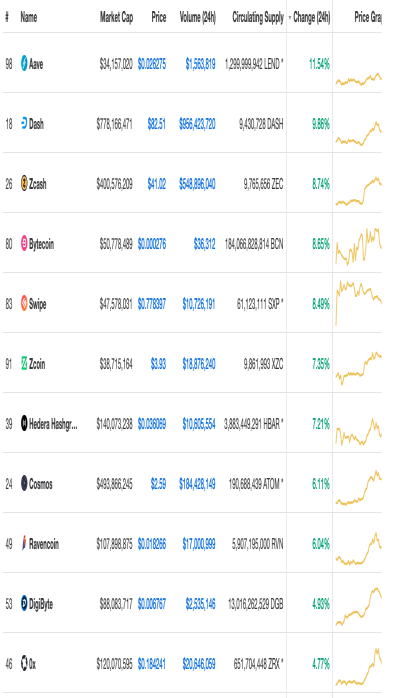400x698 pixels.
Task: Open the 0x coin name link
Action: pos(32,664)
